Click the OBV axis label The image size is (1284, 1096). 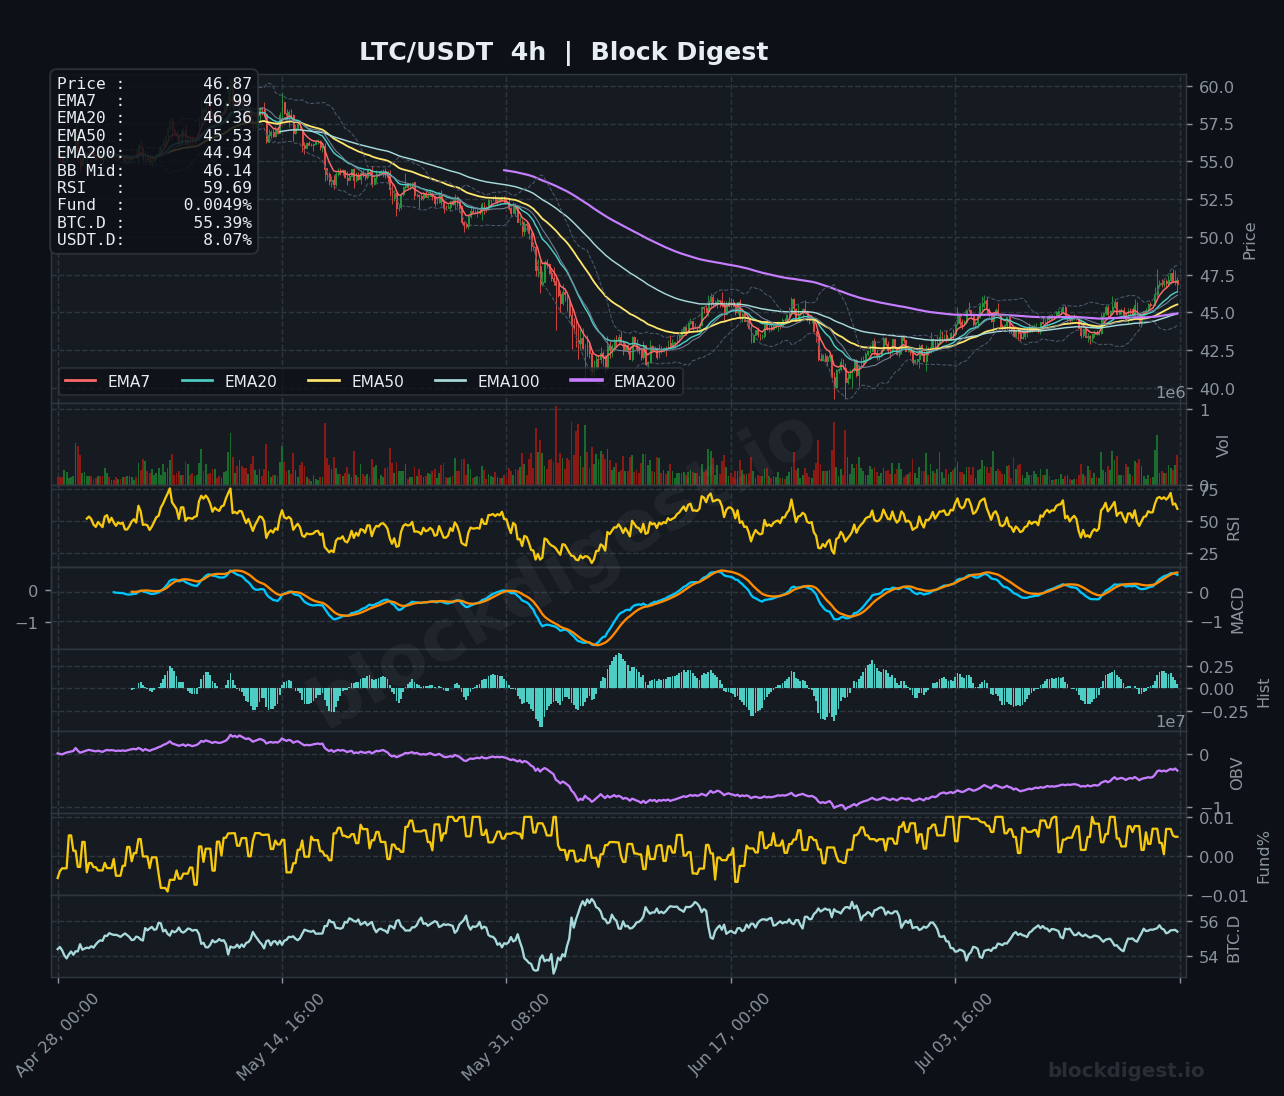pyautogui.click(x=1237, y=774)
